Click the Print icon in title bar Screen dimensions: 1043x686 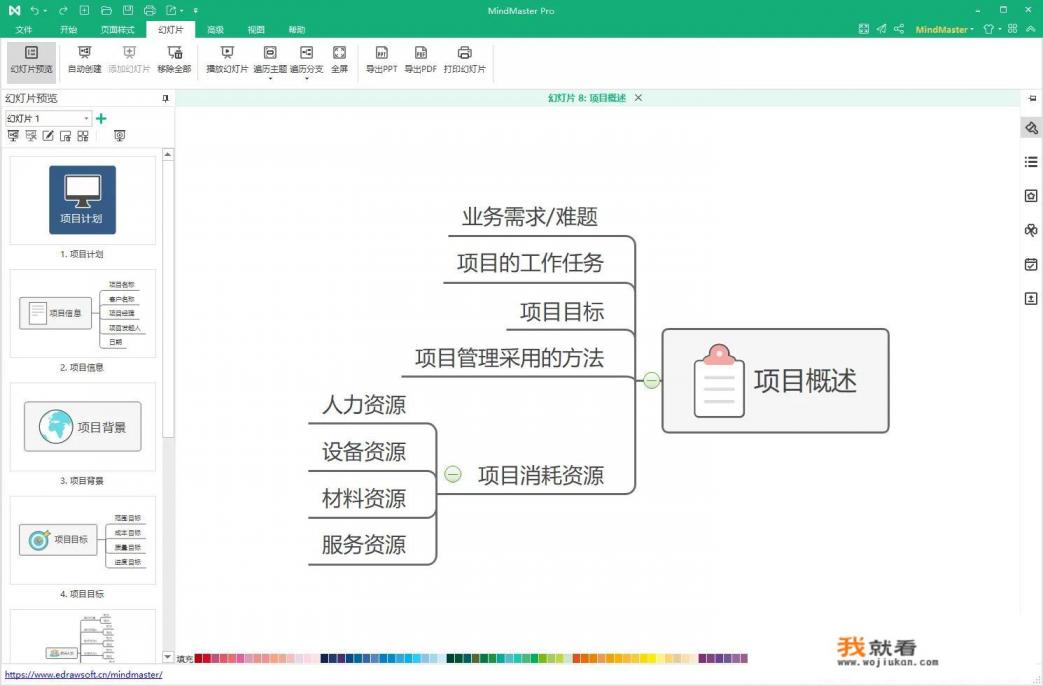[x=150, y=11]
